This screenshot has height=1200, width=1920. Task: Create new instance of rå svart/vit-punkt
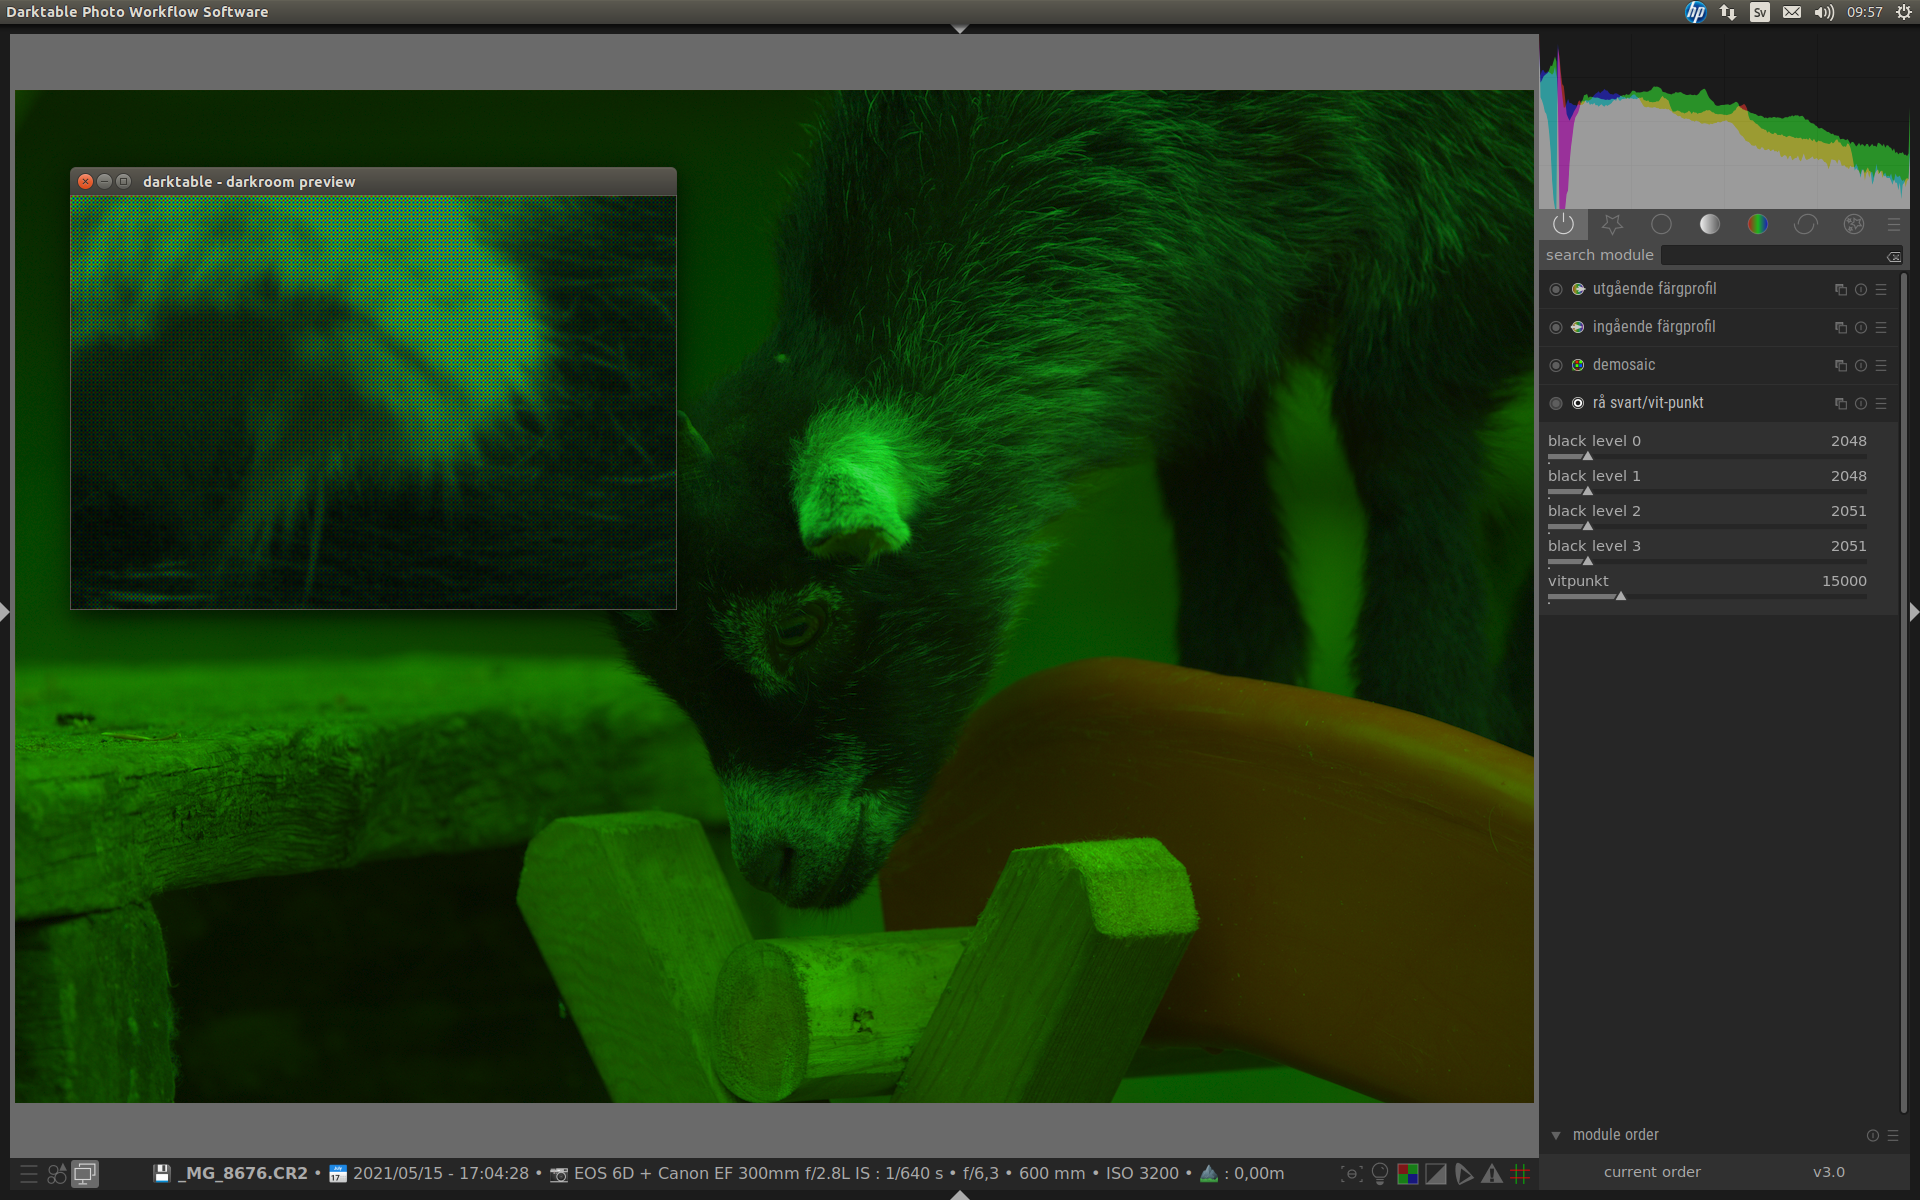point(1841,404)
